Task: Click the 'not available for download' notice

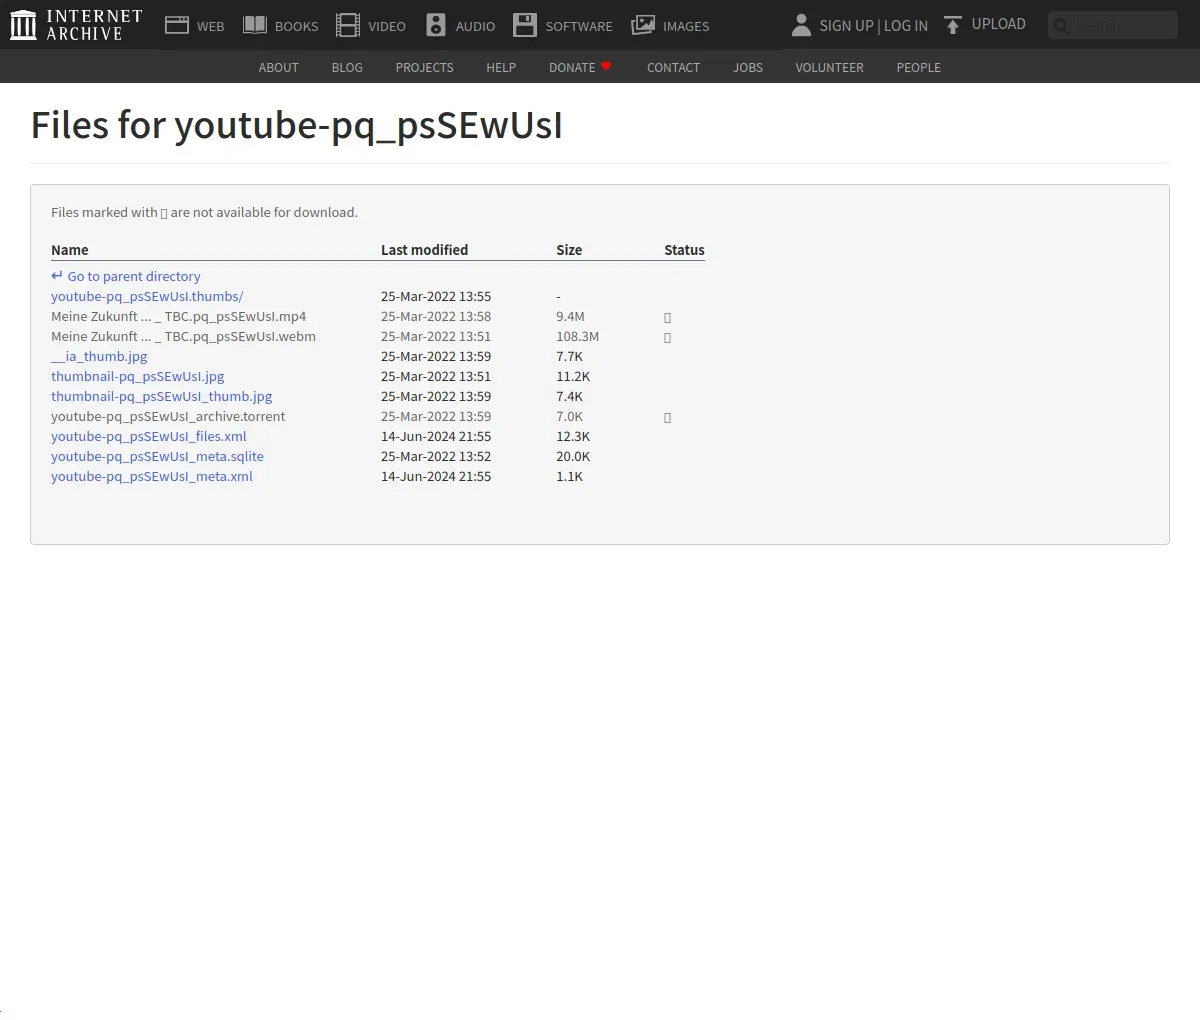Action: [x=204, y=212]
